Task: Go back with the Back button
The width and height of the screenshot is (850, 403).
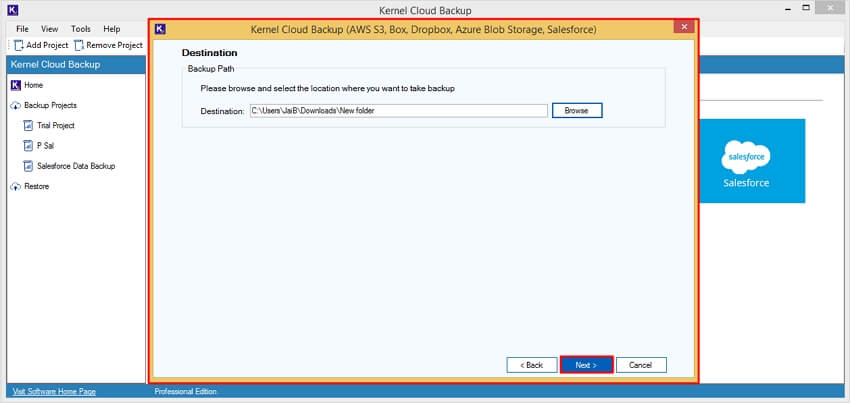Action: (532, 365)
